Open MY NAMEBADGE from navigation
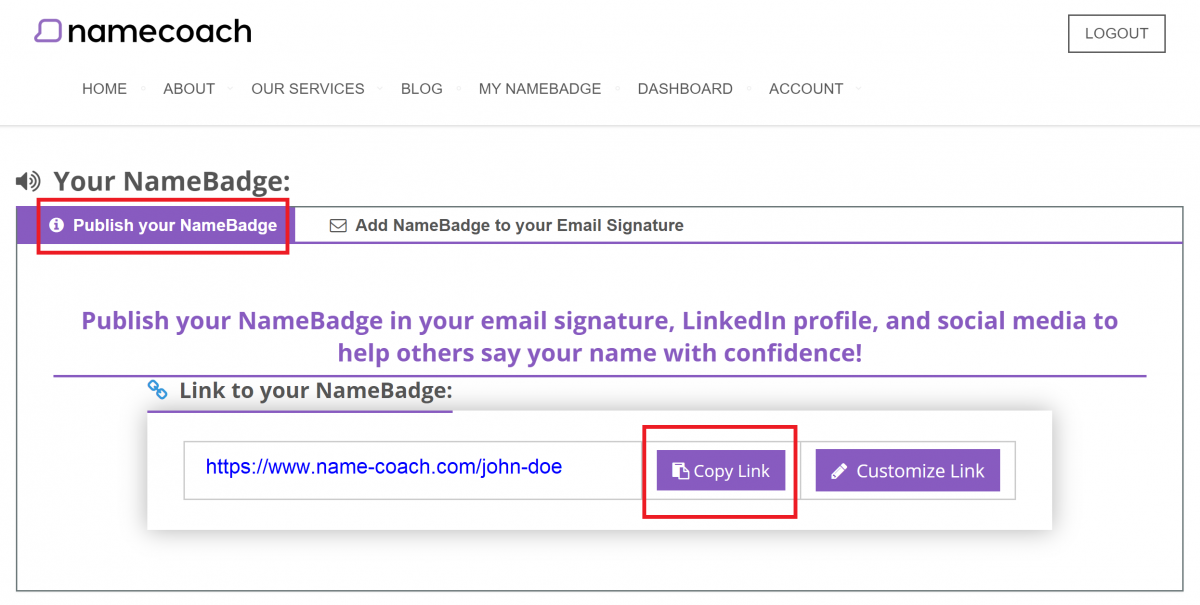This screenshot has height=605, width=1200. click(540, 89)
